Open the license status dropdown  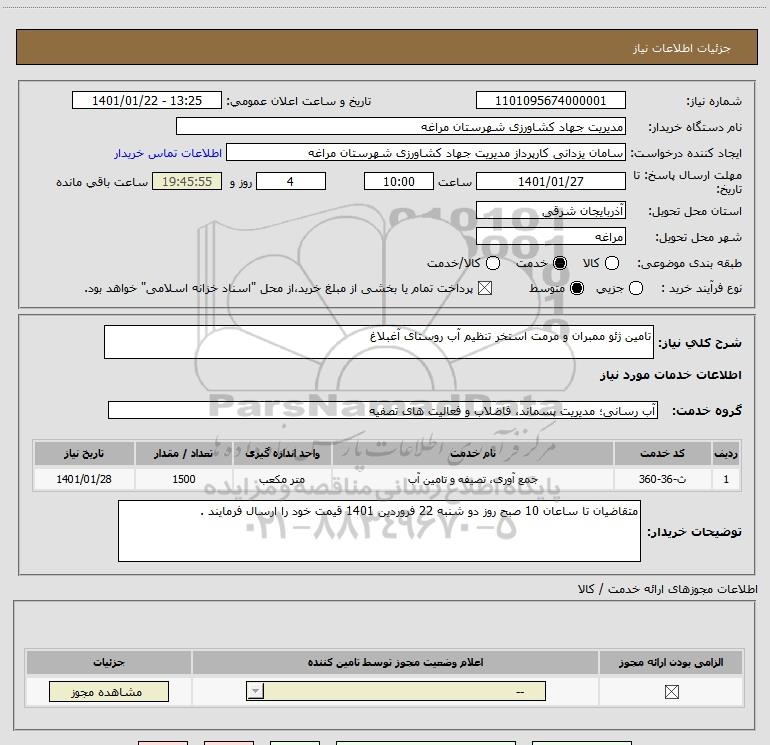pos(396,691)
